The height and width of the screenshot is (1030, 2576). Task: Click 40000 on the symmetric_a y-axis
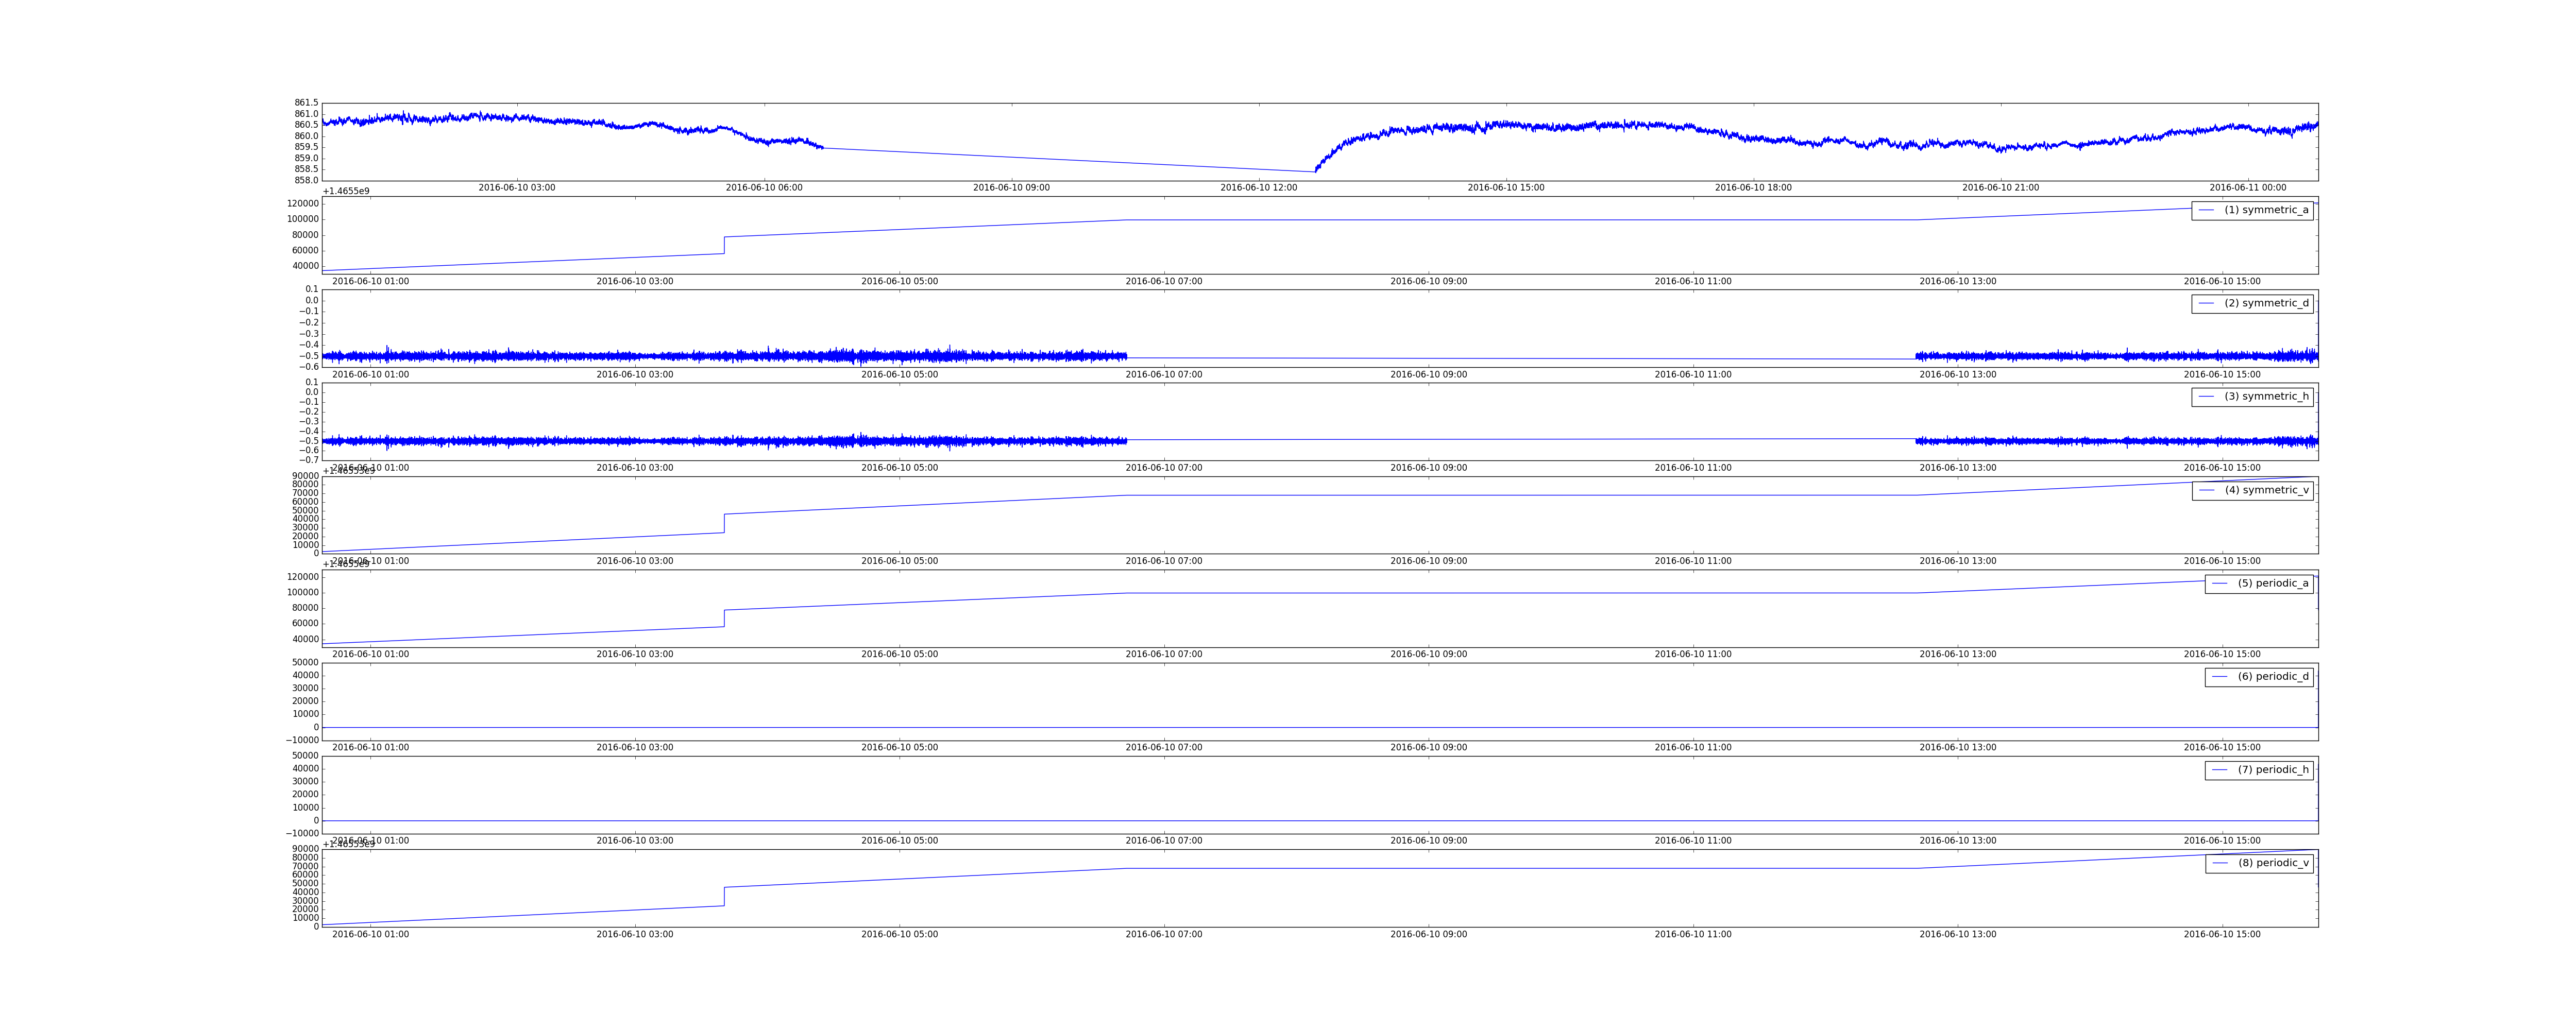coord(305,266)
